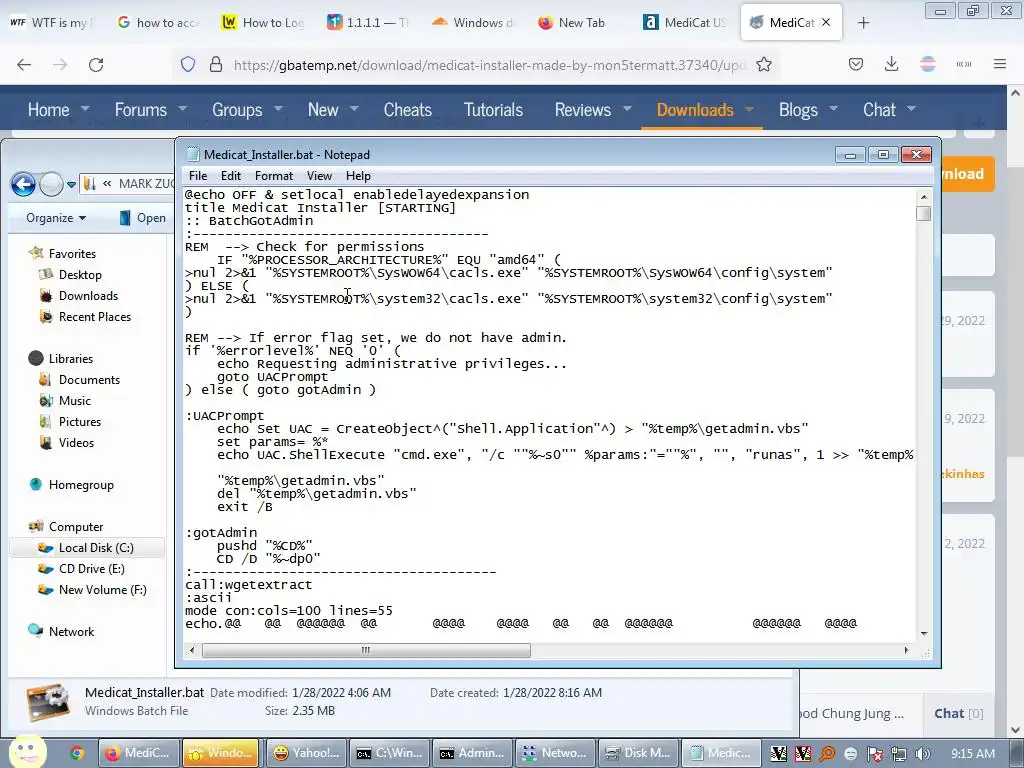
Task: Open Explorer recent locations dropdown arrow
Action: [x=72, y=185]
